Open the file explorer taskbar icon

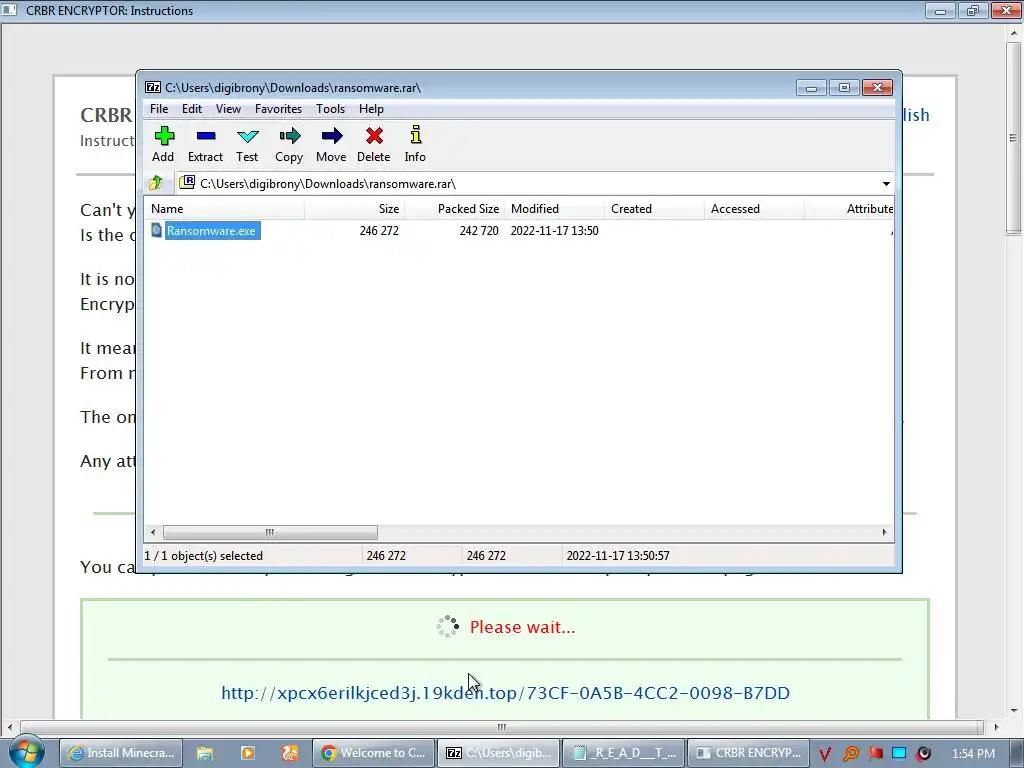[x=204, y=753]
